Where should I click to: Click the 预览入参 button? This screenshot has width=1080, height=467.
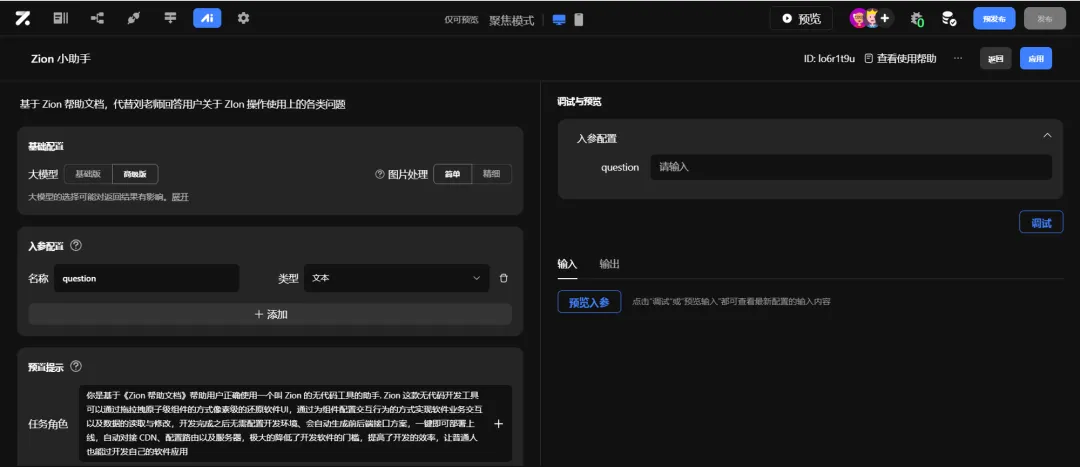tap(589, 302)
